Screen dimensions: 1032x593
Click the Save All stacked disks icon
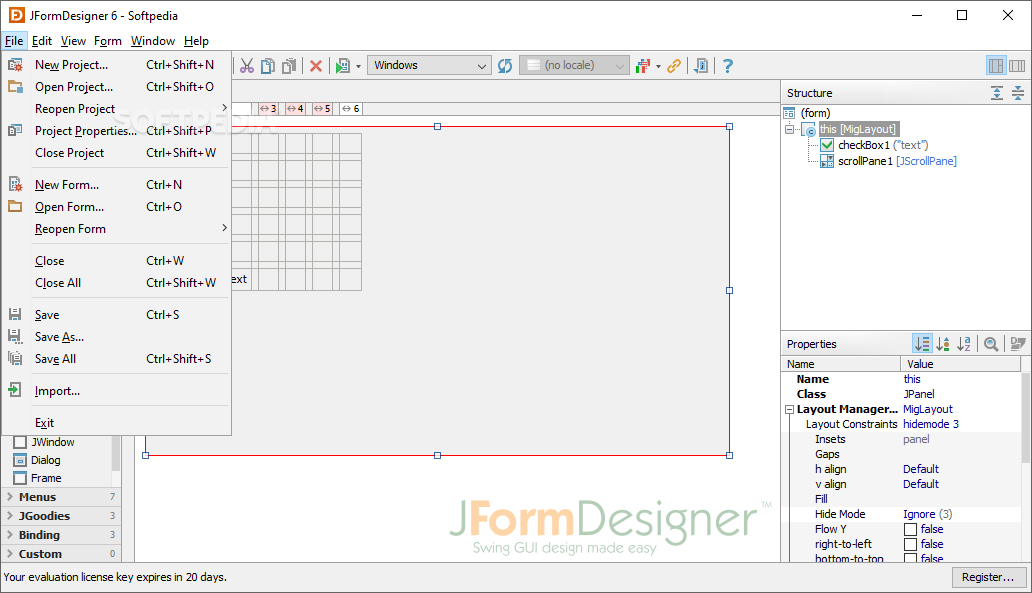[15, 358]
